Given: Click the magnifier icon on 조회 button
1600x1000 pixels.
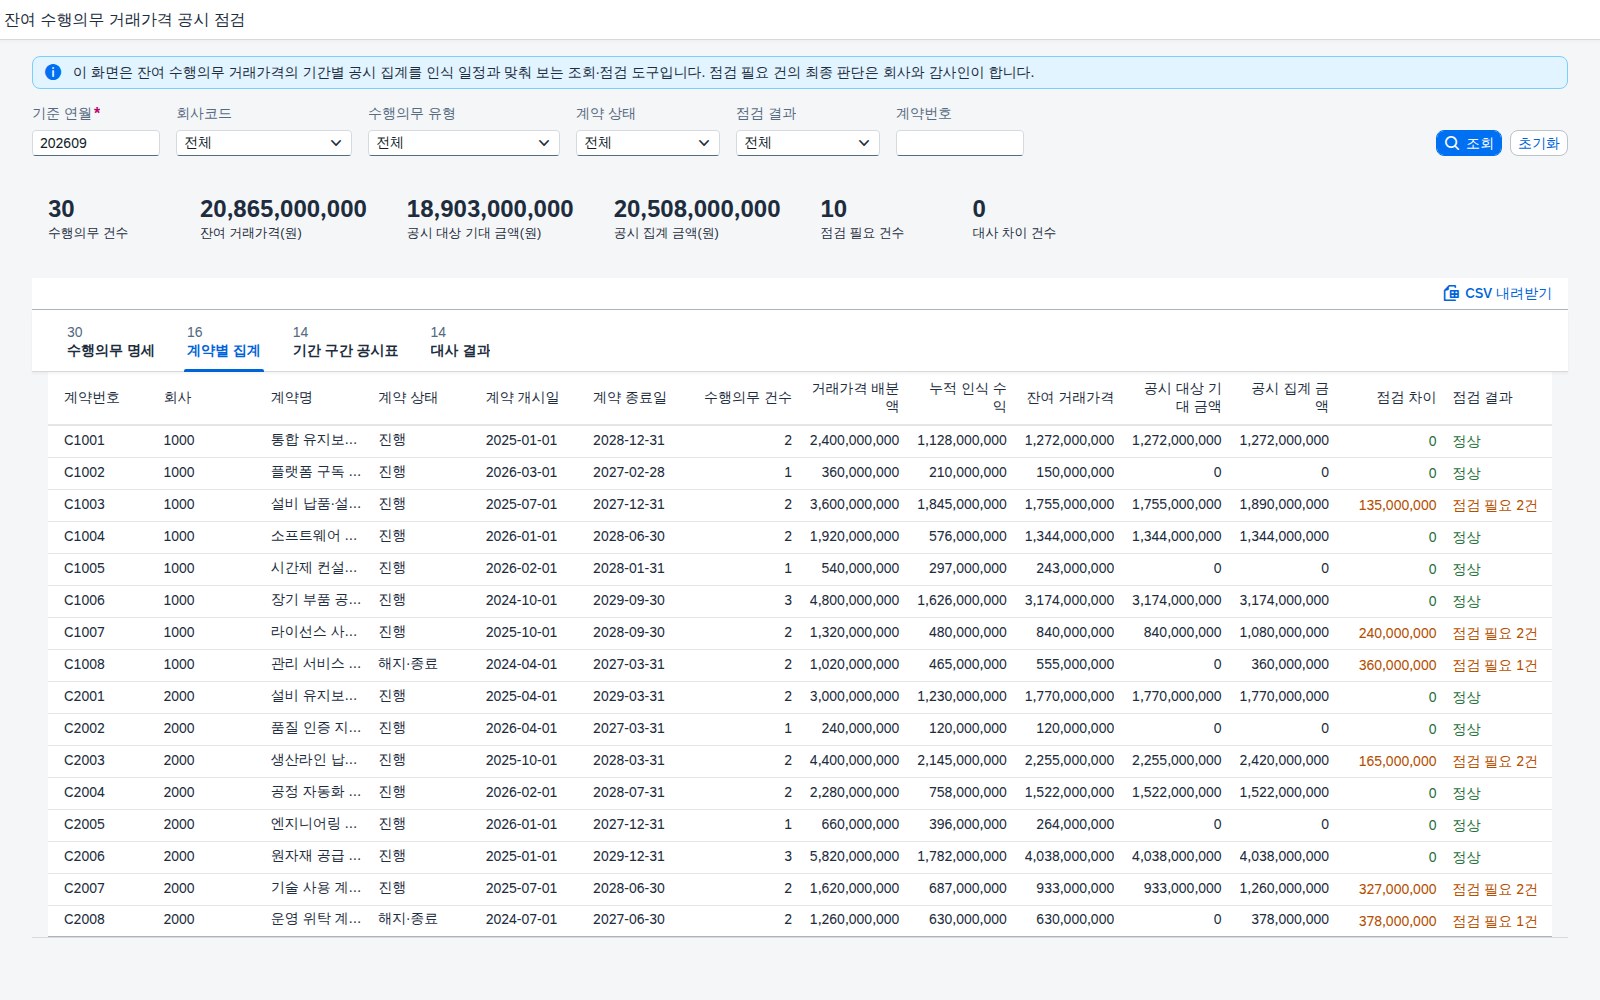Looking at the screenshot, I should (x=1452, y=143).
